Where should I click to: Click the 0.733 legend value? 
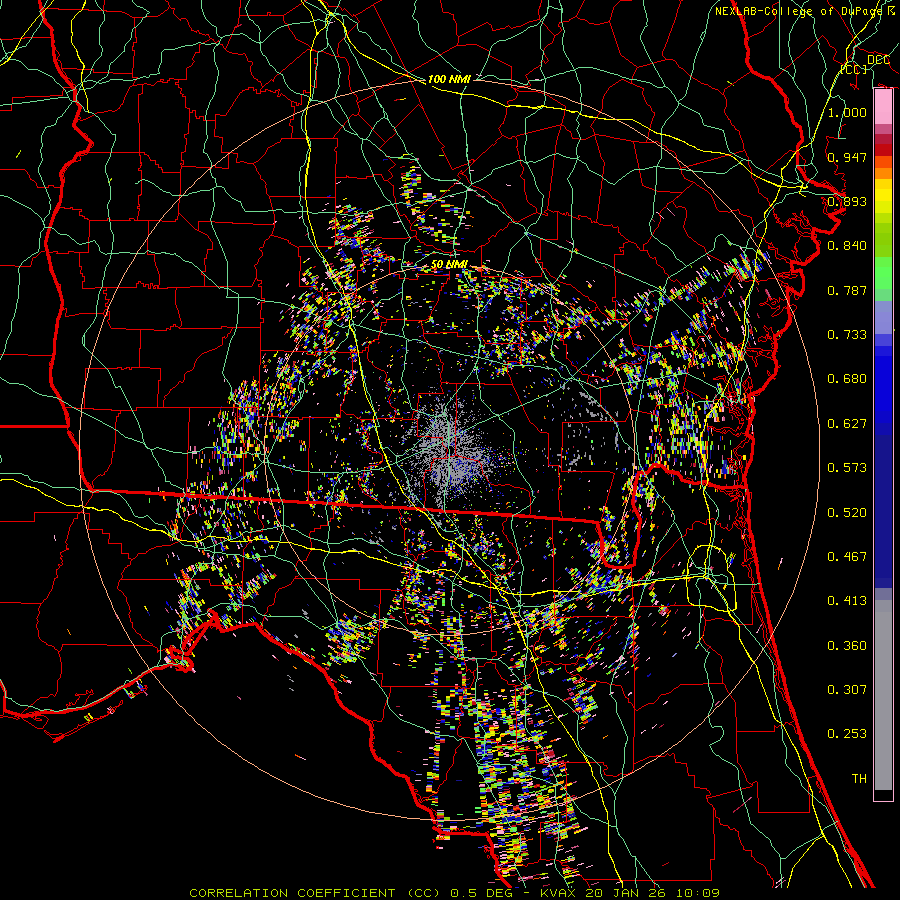click(x=847, y=335)
